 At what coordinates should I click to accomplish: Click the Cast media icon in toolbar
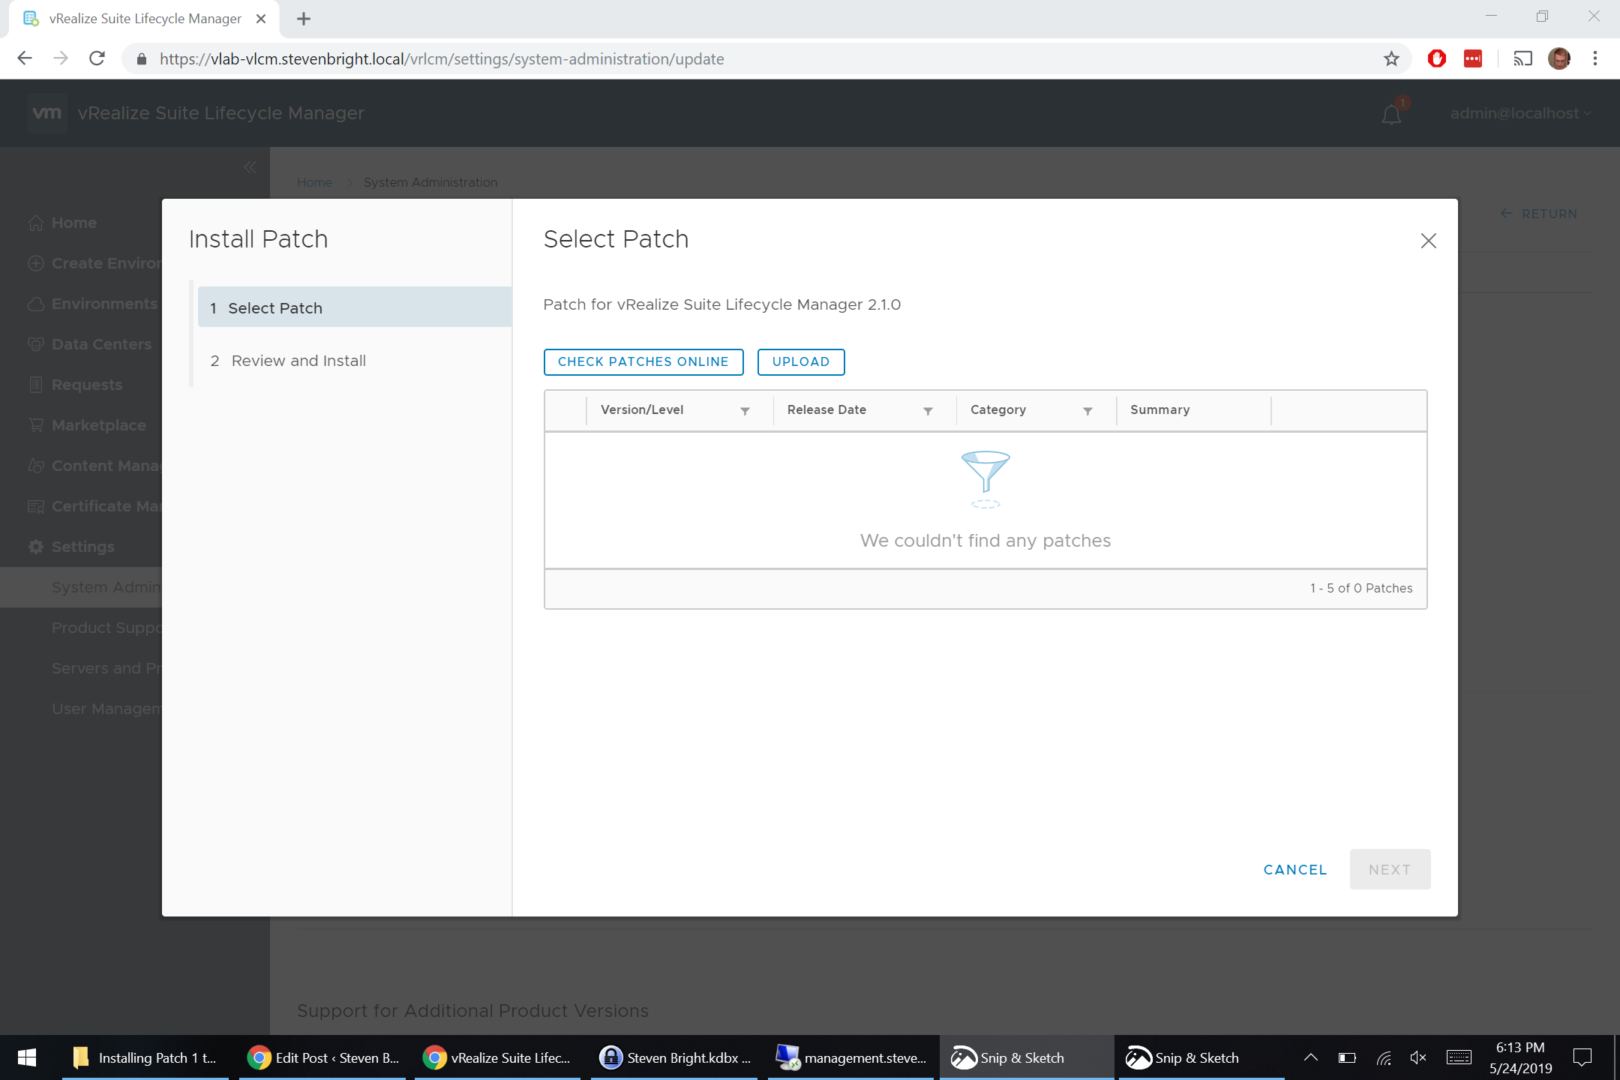(x=1522, y=59)
